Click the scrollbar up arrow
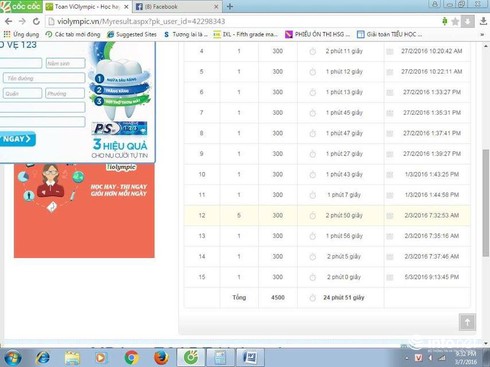 (486, 46)
